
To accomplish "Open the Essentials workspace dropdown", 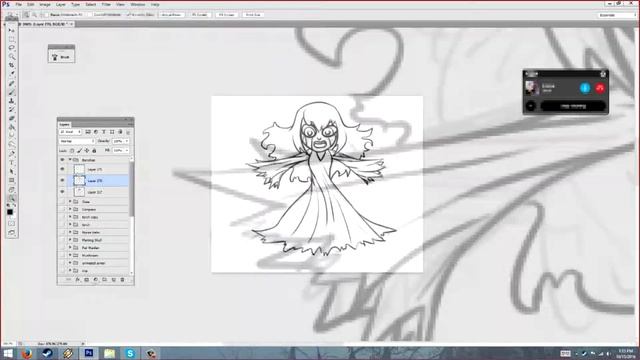I will 617,15.
